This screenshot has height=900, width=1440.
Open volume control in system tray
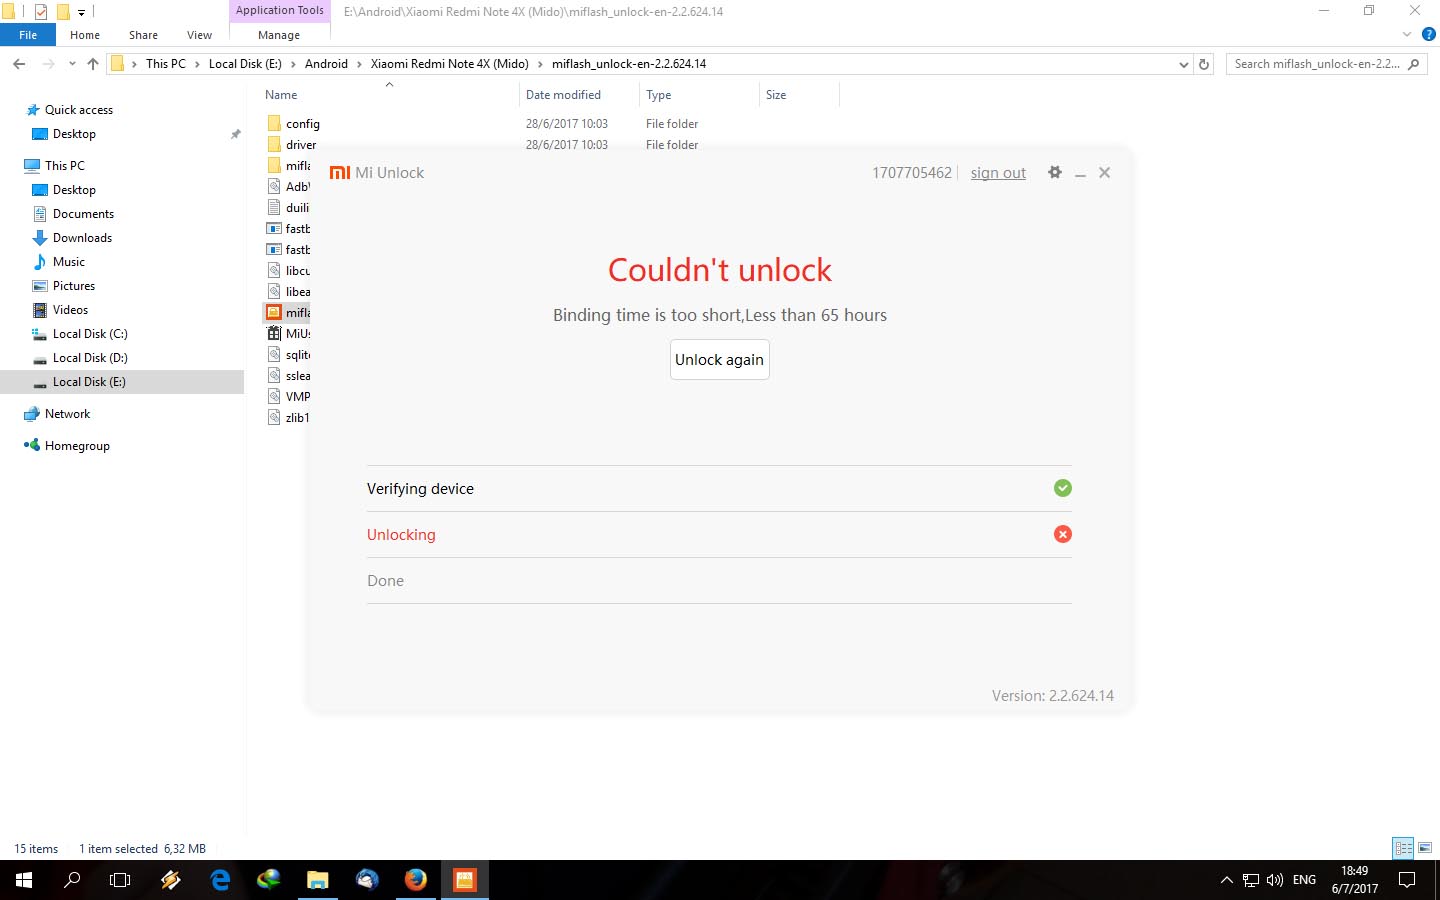click(1275, 880)
